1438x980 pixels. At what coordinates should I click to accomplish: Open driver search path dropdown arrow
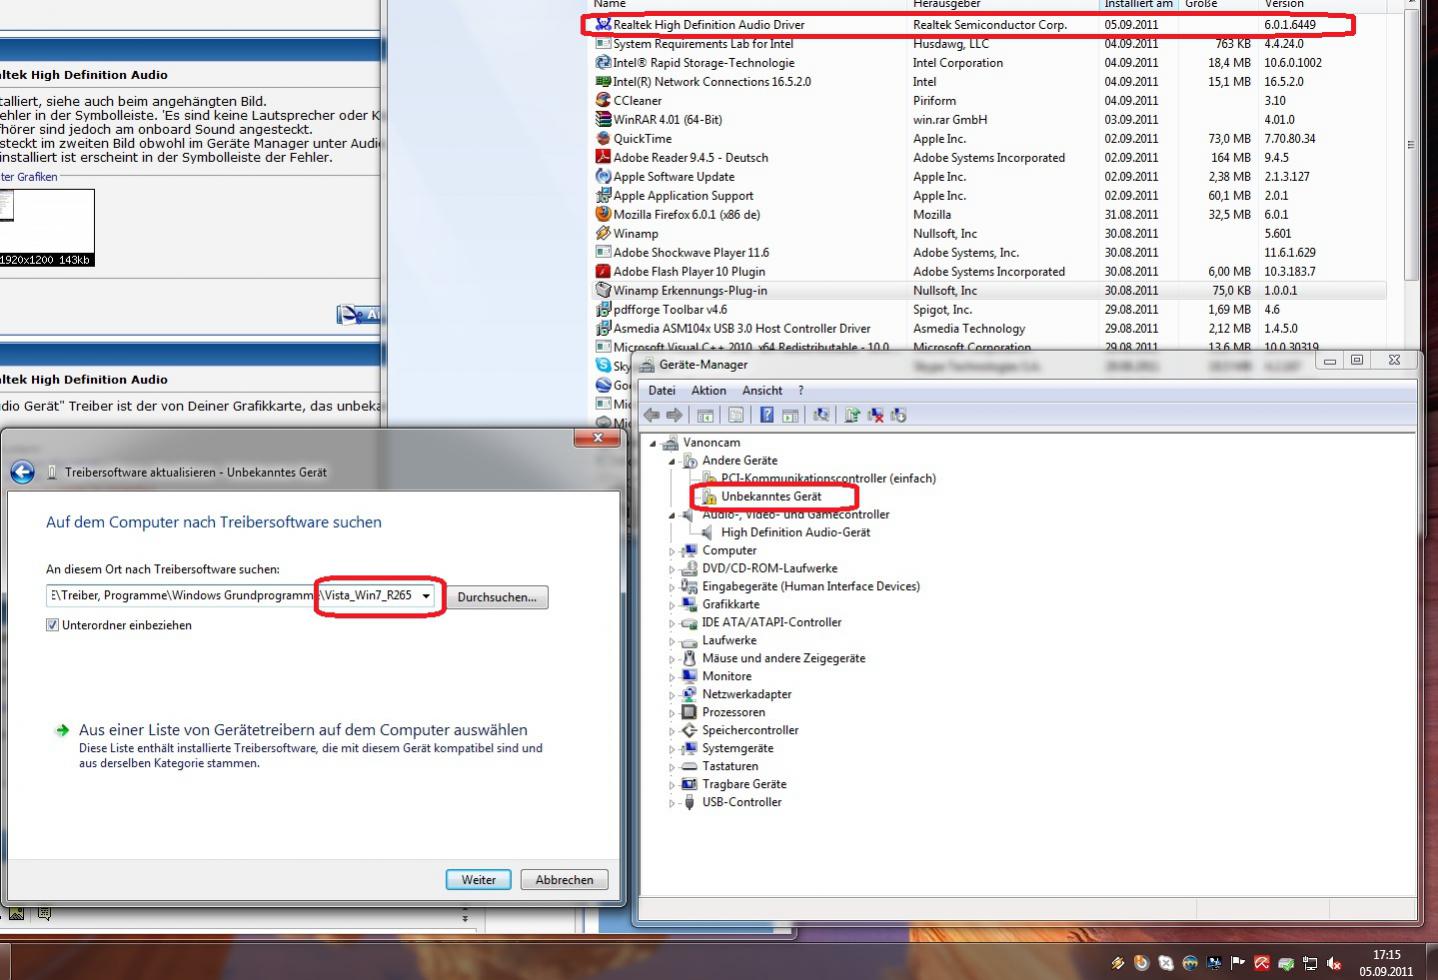[x=426, y=596]
